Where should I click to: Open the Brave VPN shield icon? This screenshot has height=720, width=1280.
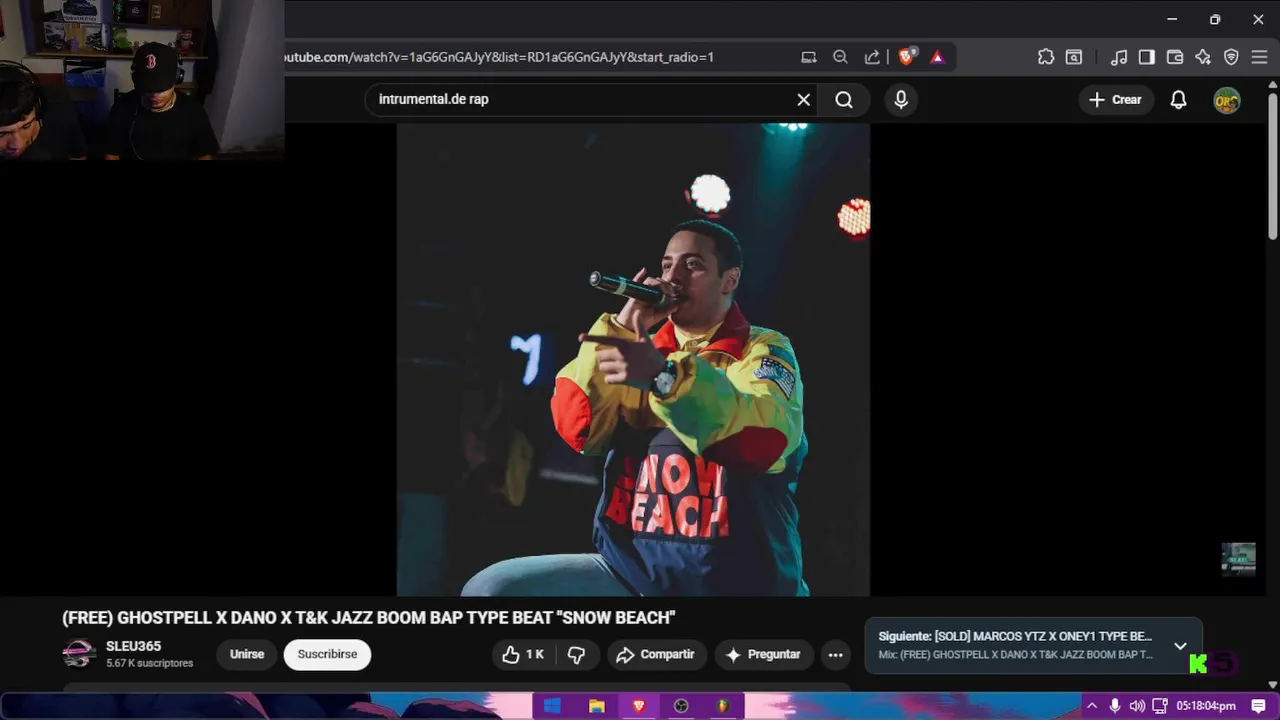click(x=1231, y=57)
